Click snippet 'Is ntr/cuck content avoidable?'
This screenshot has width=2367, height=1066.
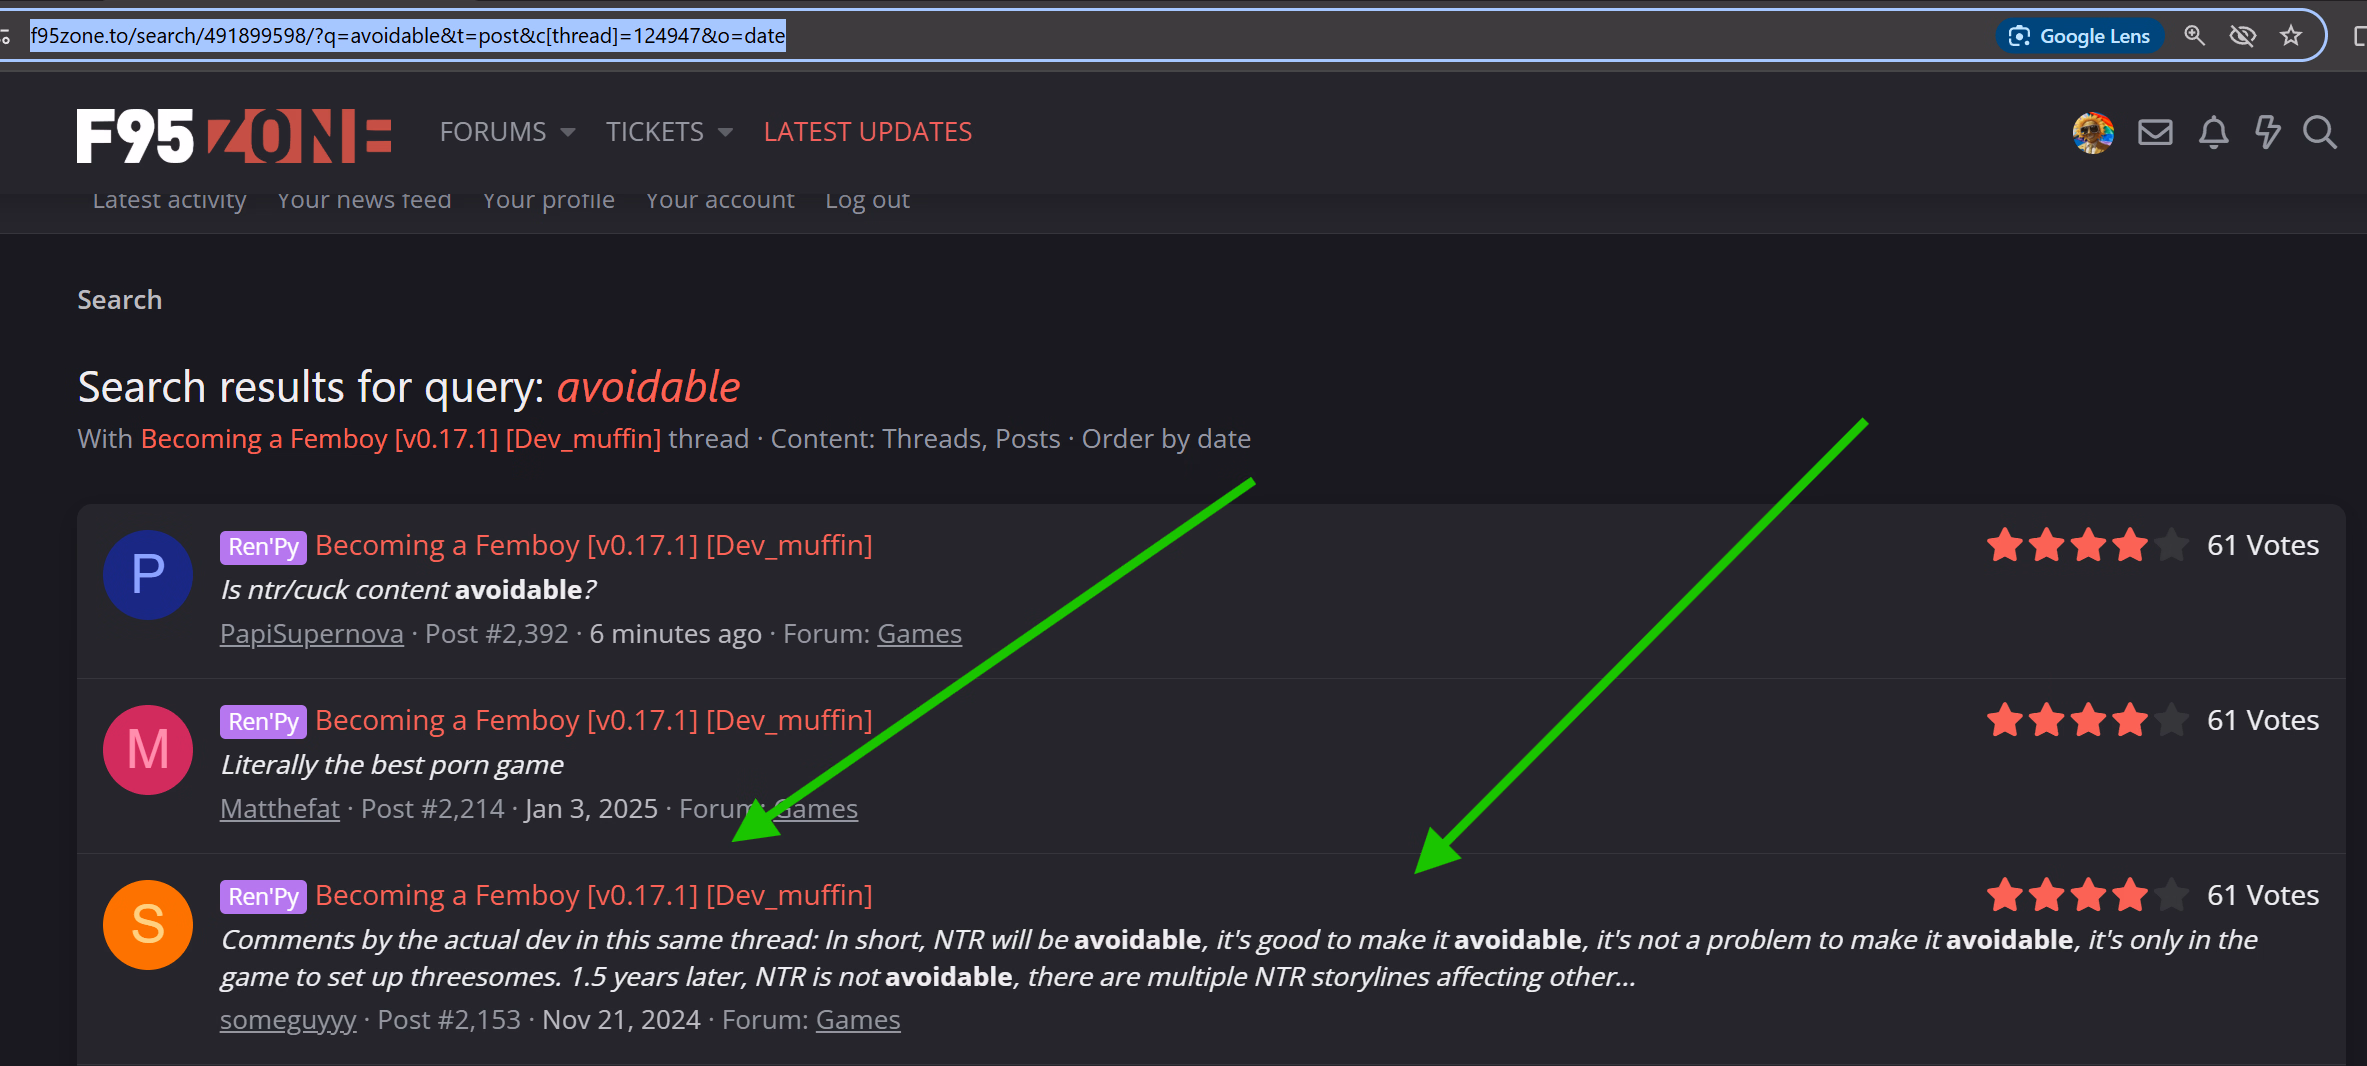(x=408, y=590)
